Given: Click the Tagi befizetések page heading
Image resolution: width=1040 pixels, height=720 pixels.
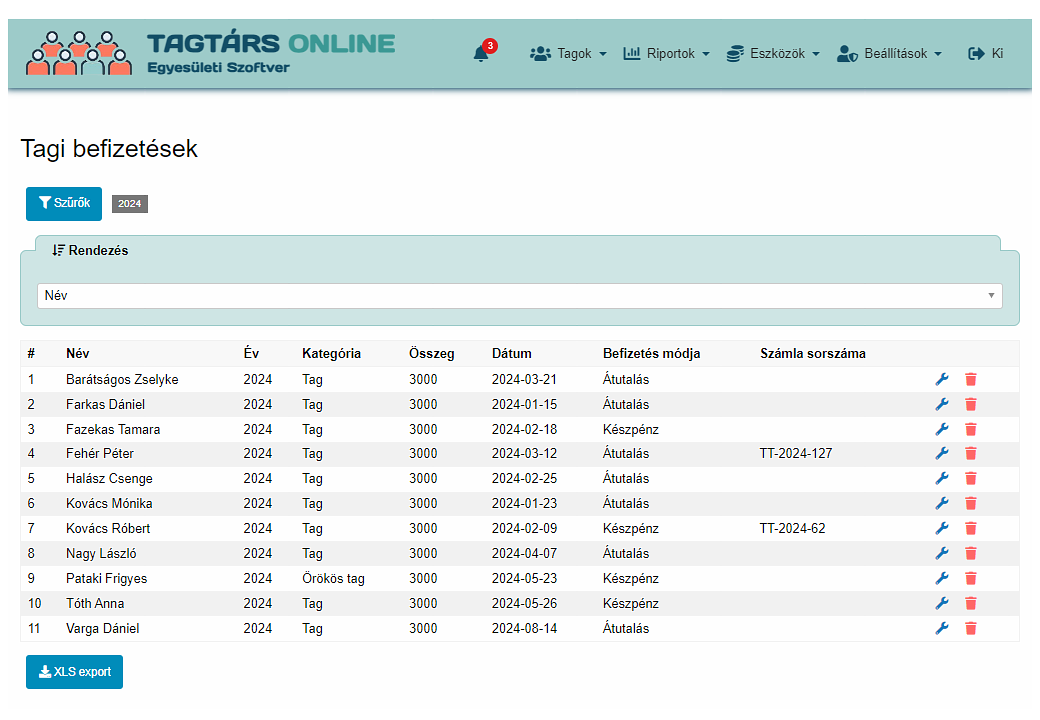Looking at the screenshot, I should tap(109, 149).
